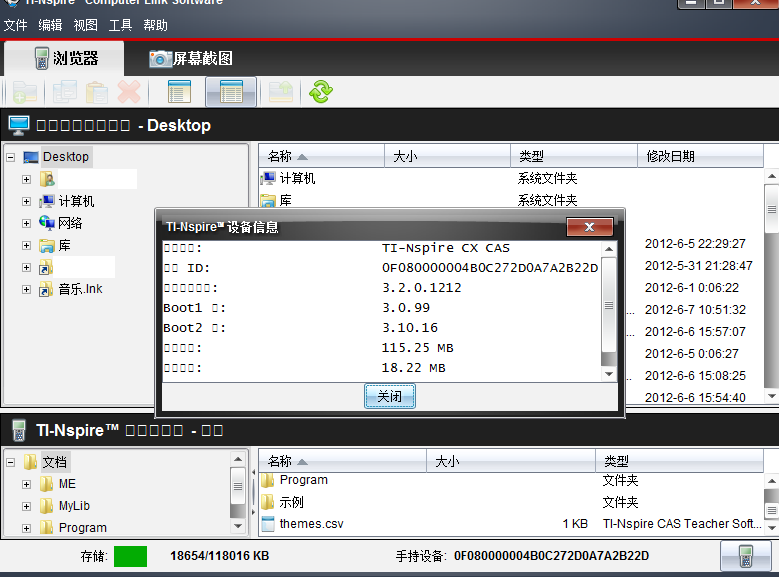Select Desktop in the computer tree
This screenshot has height=577, width=779.
pos(66,157)
